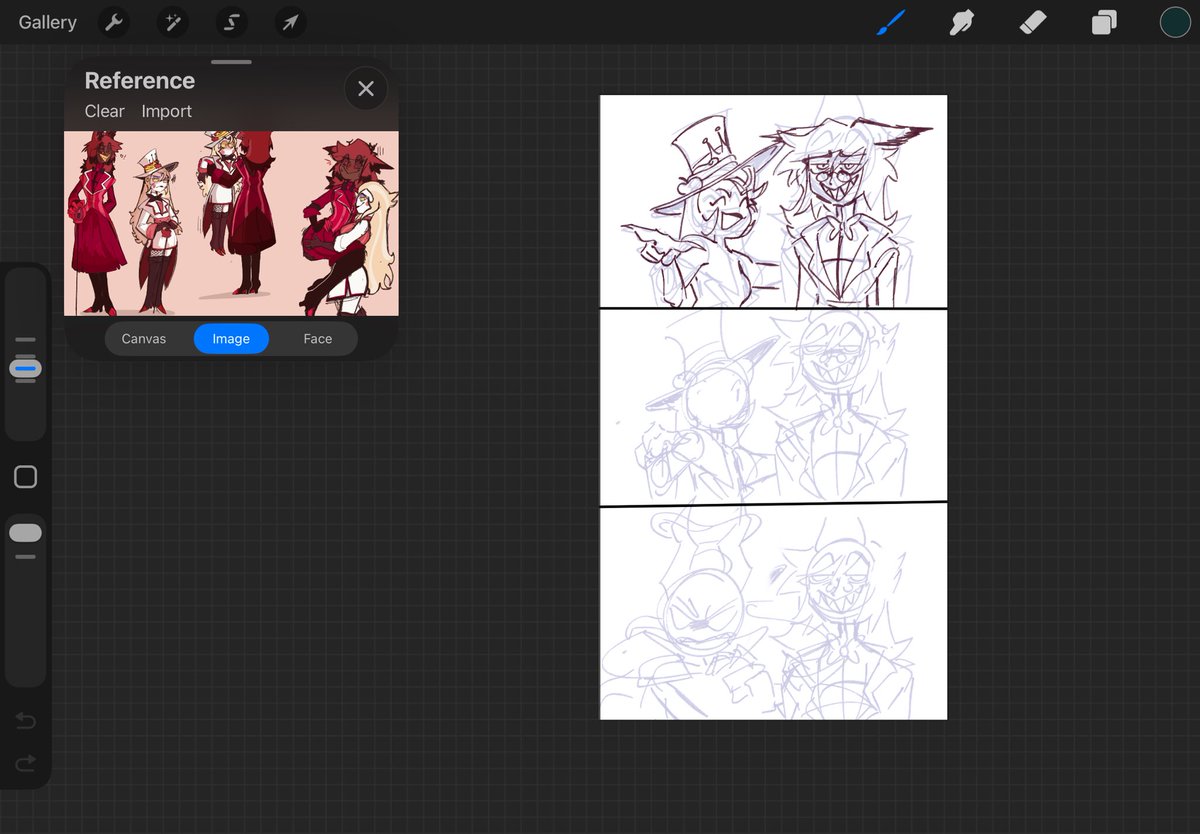Click the top comic panel sketch
This screenshot has width=1200, height=834.
pyautogui.click(x=773, y=201)
